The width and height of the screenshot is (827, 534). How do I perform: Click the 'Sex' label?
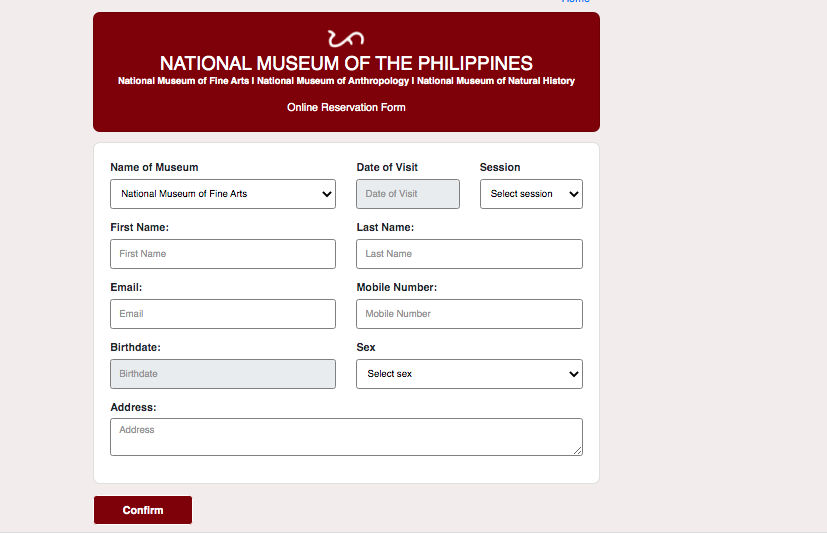[x=366, y=347]
